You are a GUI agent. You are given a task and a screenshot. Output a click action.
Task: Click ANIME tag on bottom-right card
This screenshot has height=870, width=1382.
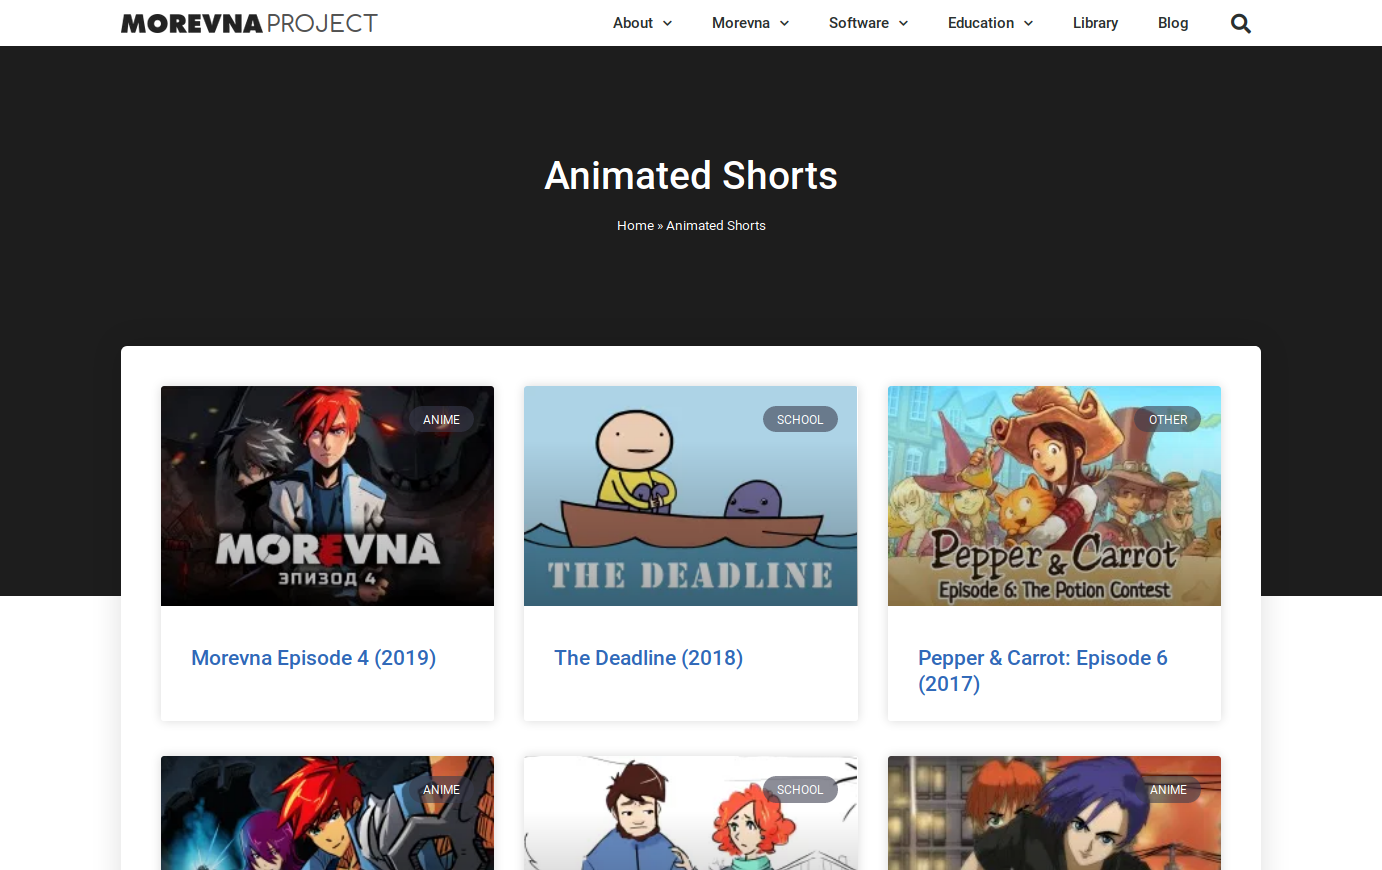tap(1167, 790)
